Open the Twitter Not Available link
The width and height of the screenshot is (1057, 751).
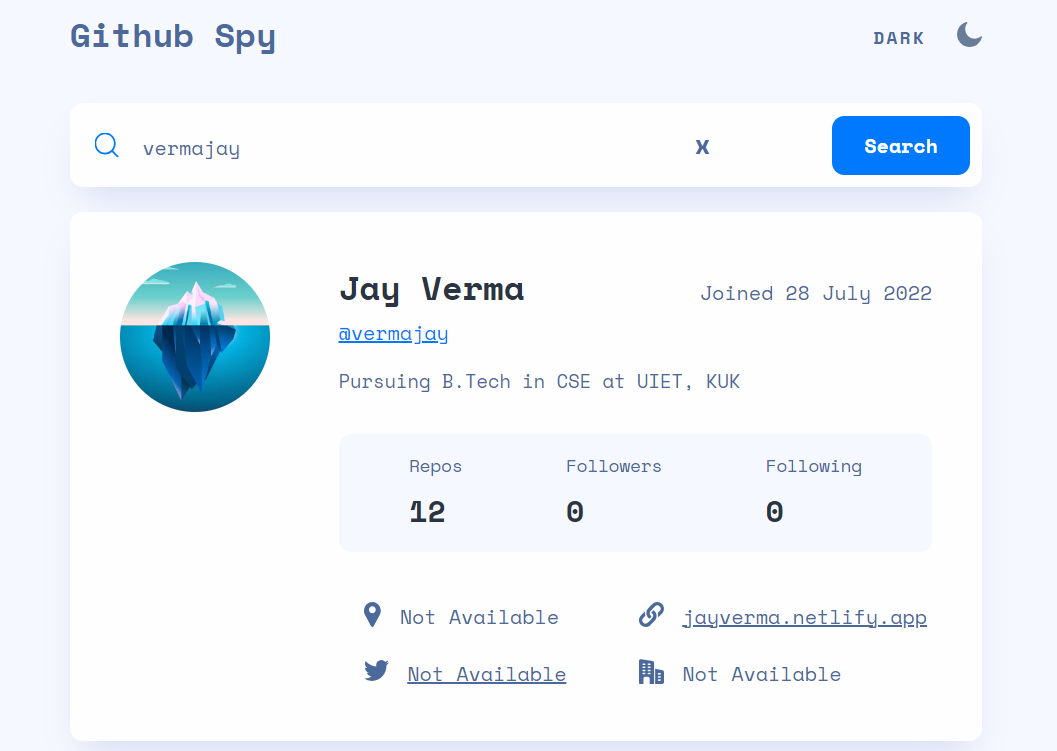click(487, 675)
